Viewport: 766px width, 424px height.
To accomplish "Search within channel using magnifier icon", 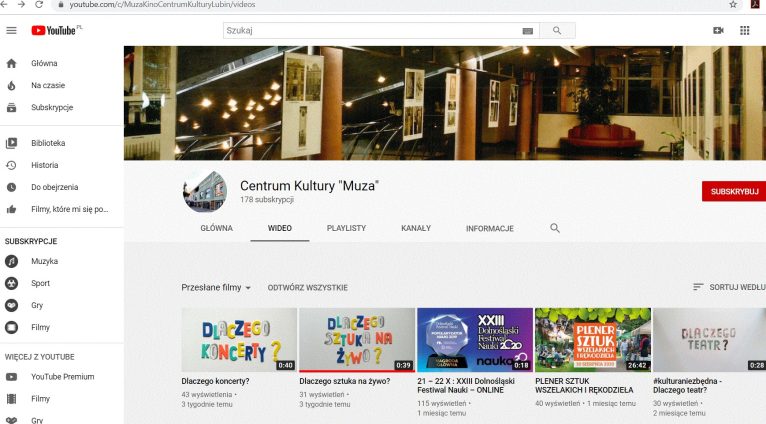I will tap(555, 228).
